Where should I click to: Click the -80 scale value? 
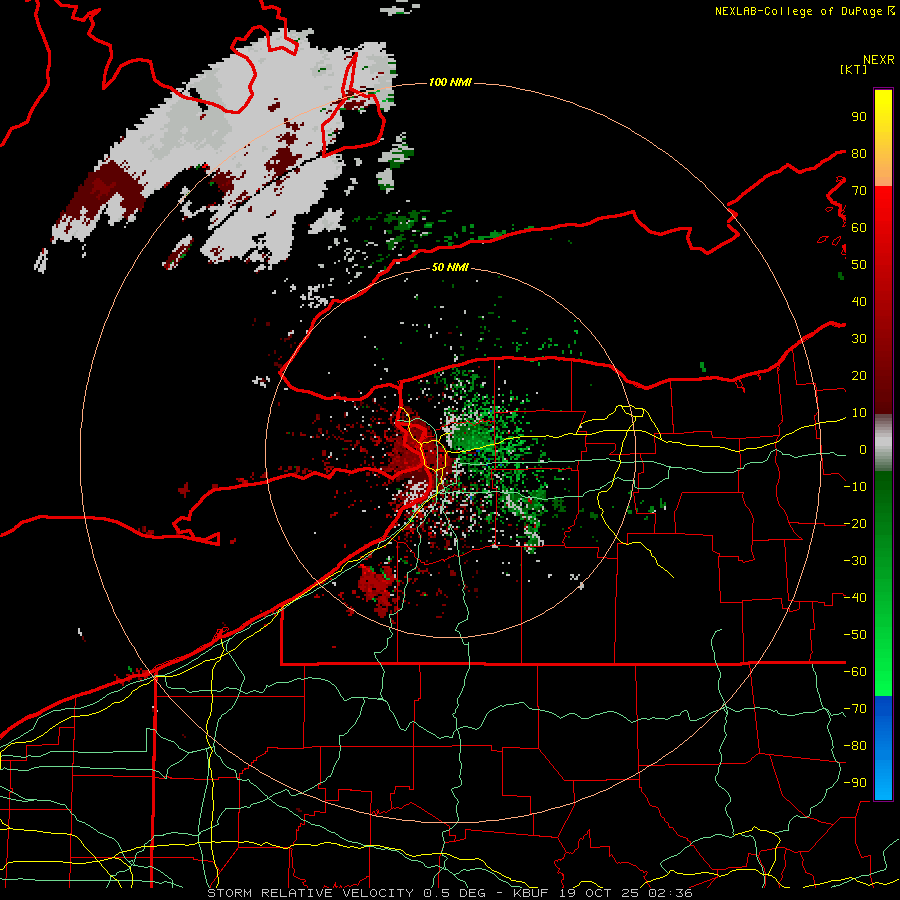[855, 746]
